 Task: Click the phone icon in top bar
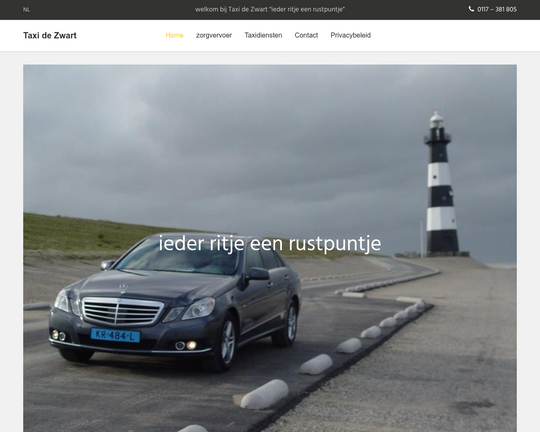click(471, 9)
